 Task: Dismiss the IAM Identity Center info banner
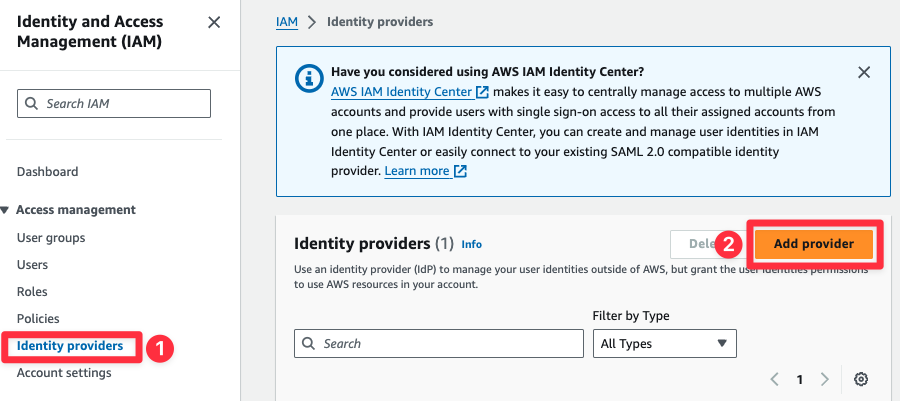(864, 72)
